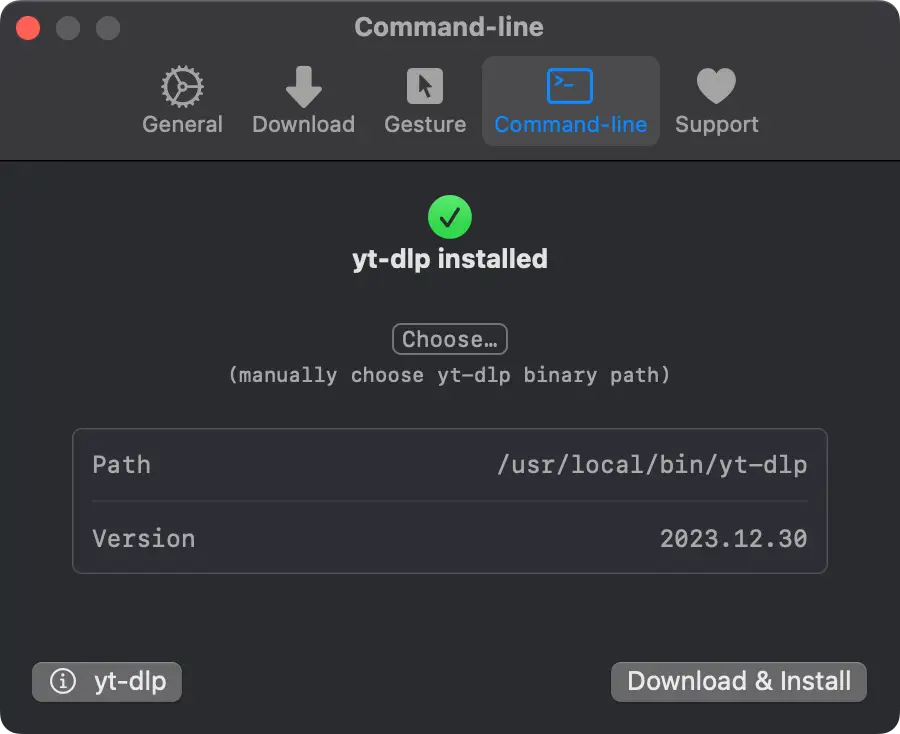Screen dimensions: 900x734
Task: Click the Download arrow icon
Action: pyautogui.click(x=303, y=87)
